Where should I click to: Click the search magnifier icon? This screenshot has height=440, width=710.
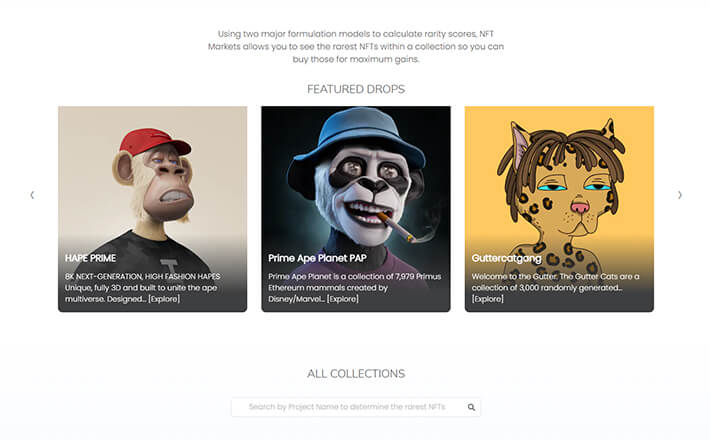471,407
